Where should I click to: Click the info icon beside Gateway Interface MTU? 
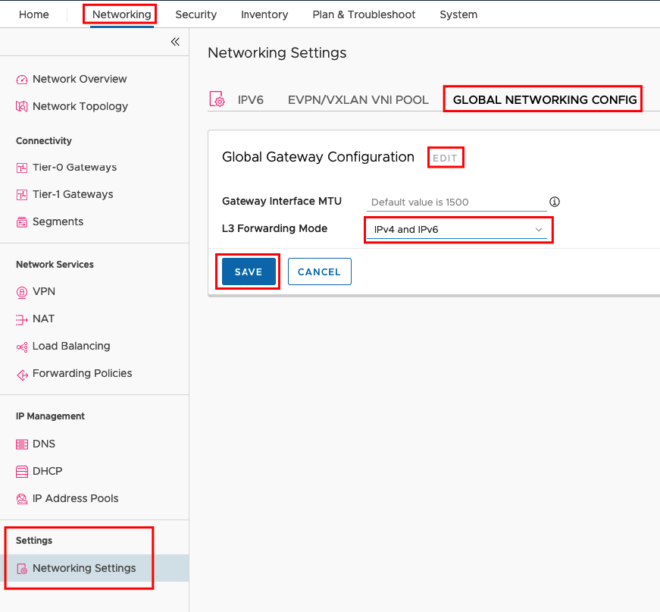(554, 202)
